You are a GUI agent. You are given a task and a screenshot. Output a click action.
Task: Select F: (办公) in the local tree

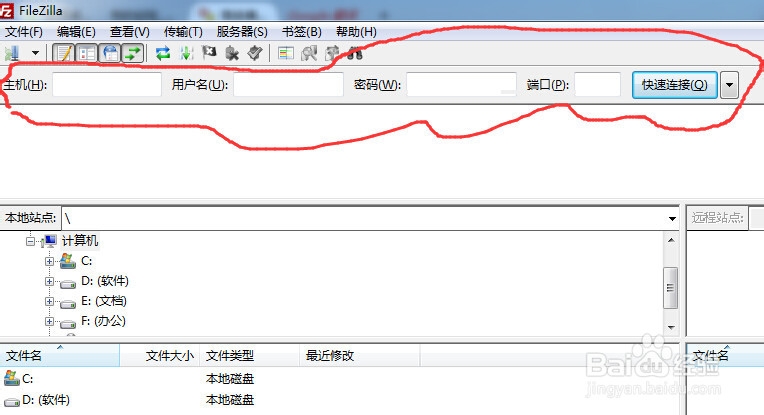tap(103, 321)
